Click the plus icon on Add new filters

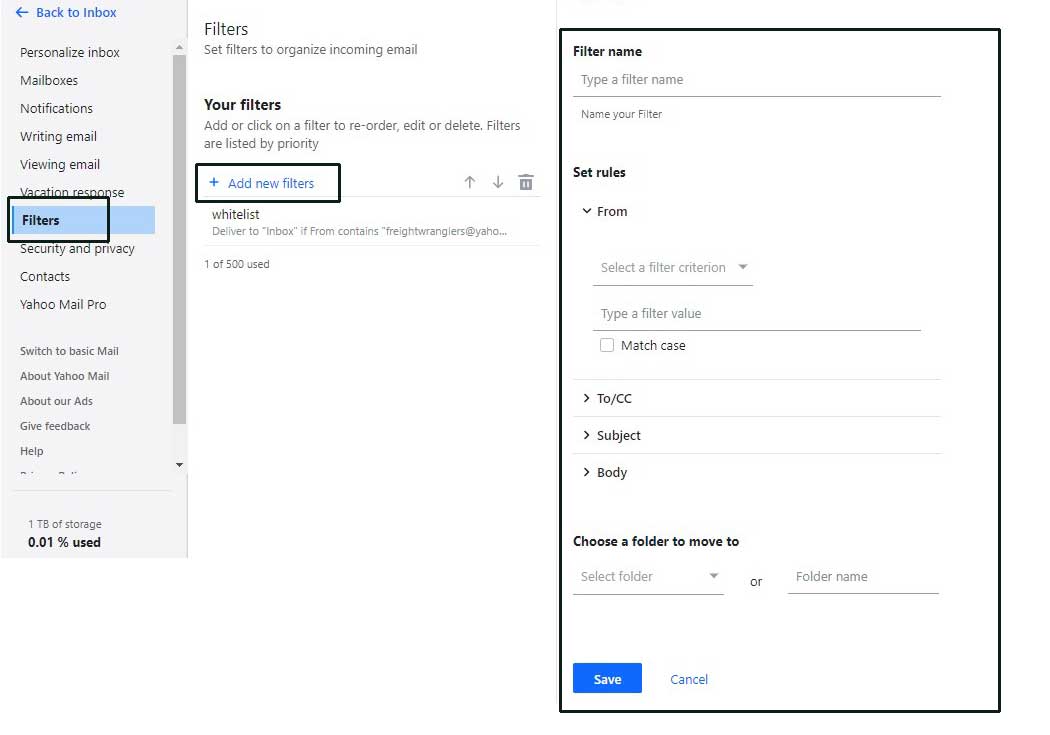coord(214,183)
